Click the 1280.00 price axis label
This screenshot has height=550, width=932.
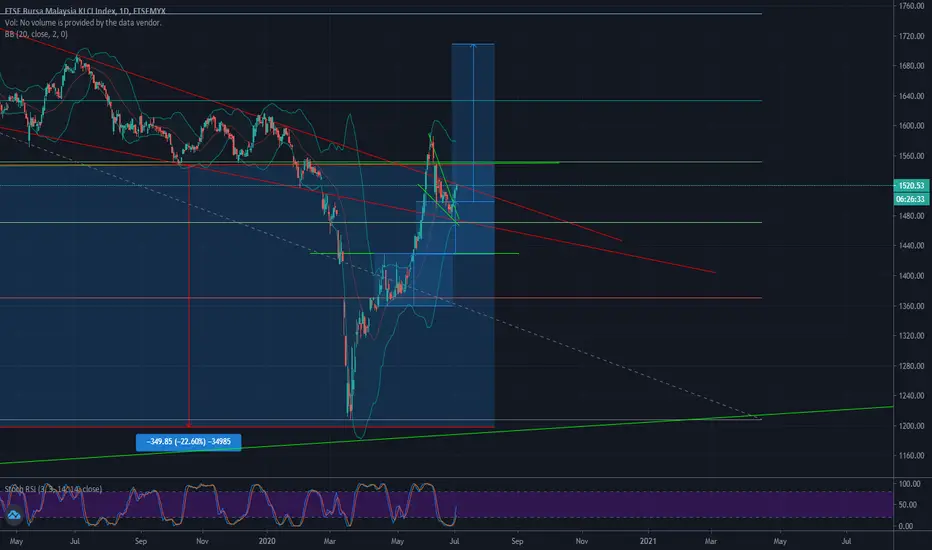coord(912,366)
